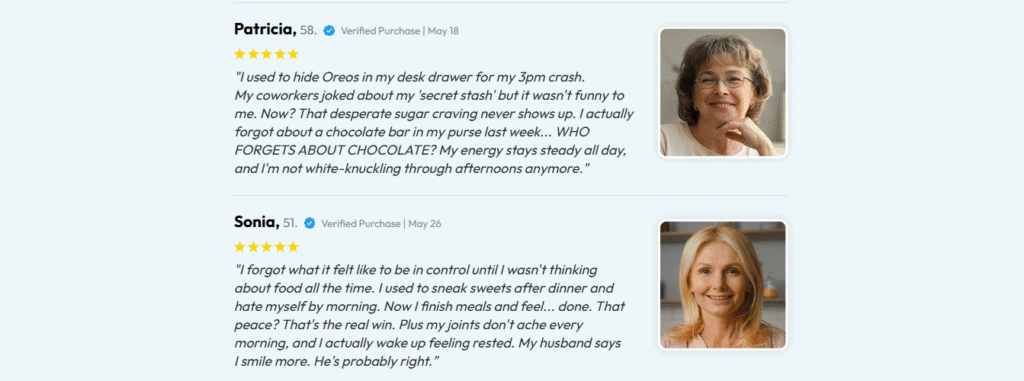Click Sonia's Verified Purchase label
The width and height of the screenshot is (1024, 381).
(x=360, y=224)
